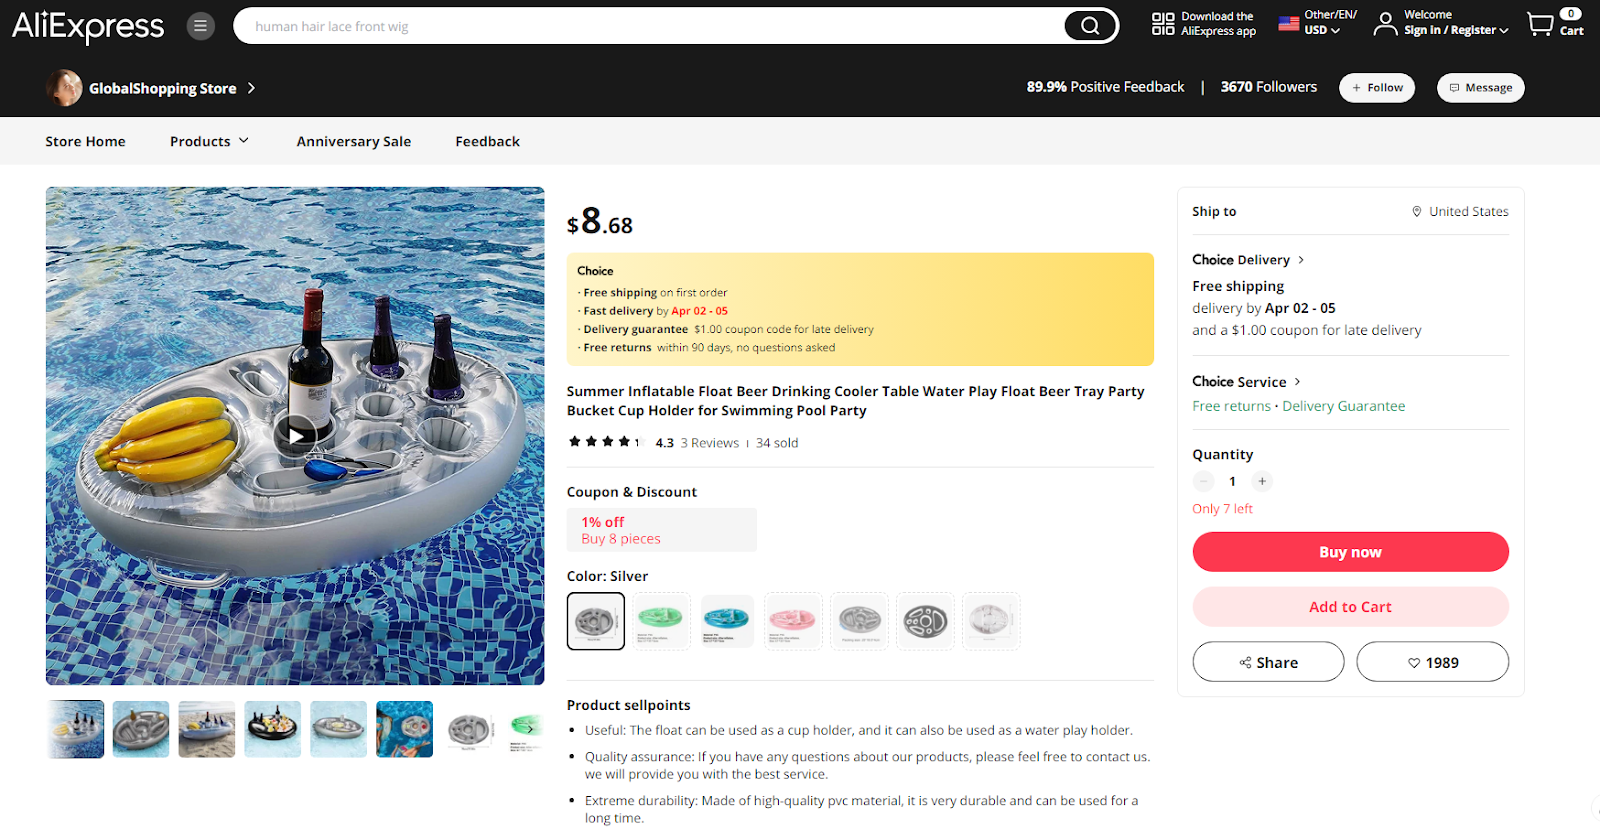Screen dimensions: 1600x829
Task: Click into the search input field
Action: [650, 26]
